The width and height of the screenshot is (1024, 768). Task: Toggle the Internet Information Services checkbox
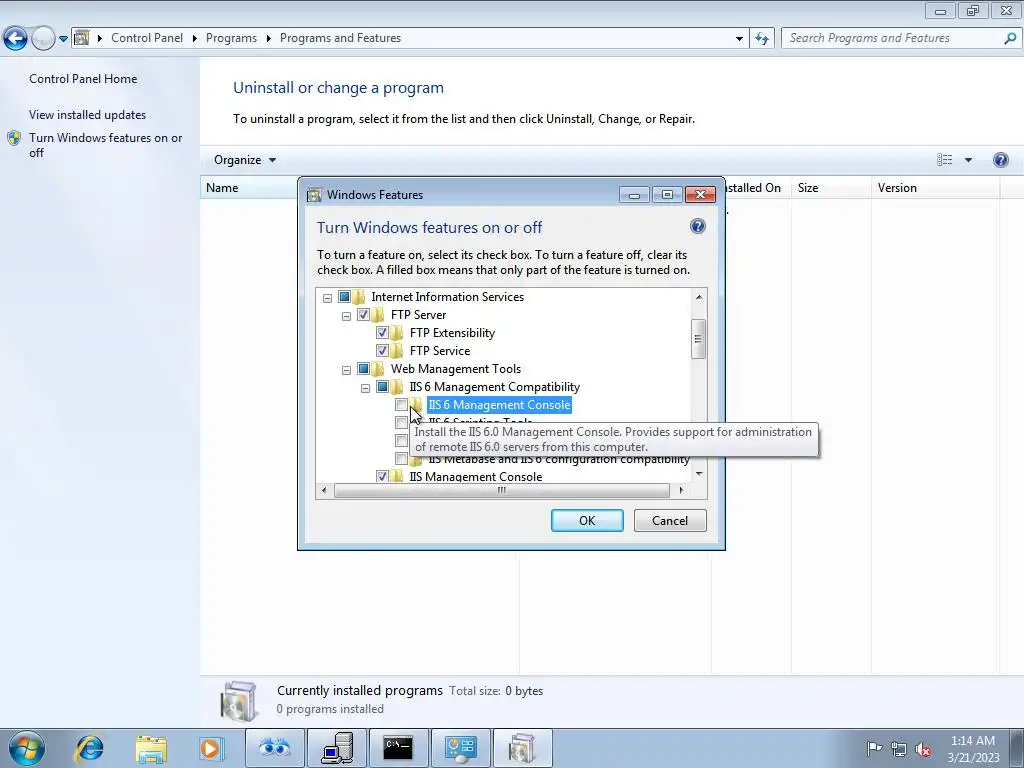coord(344,296)
